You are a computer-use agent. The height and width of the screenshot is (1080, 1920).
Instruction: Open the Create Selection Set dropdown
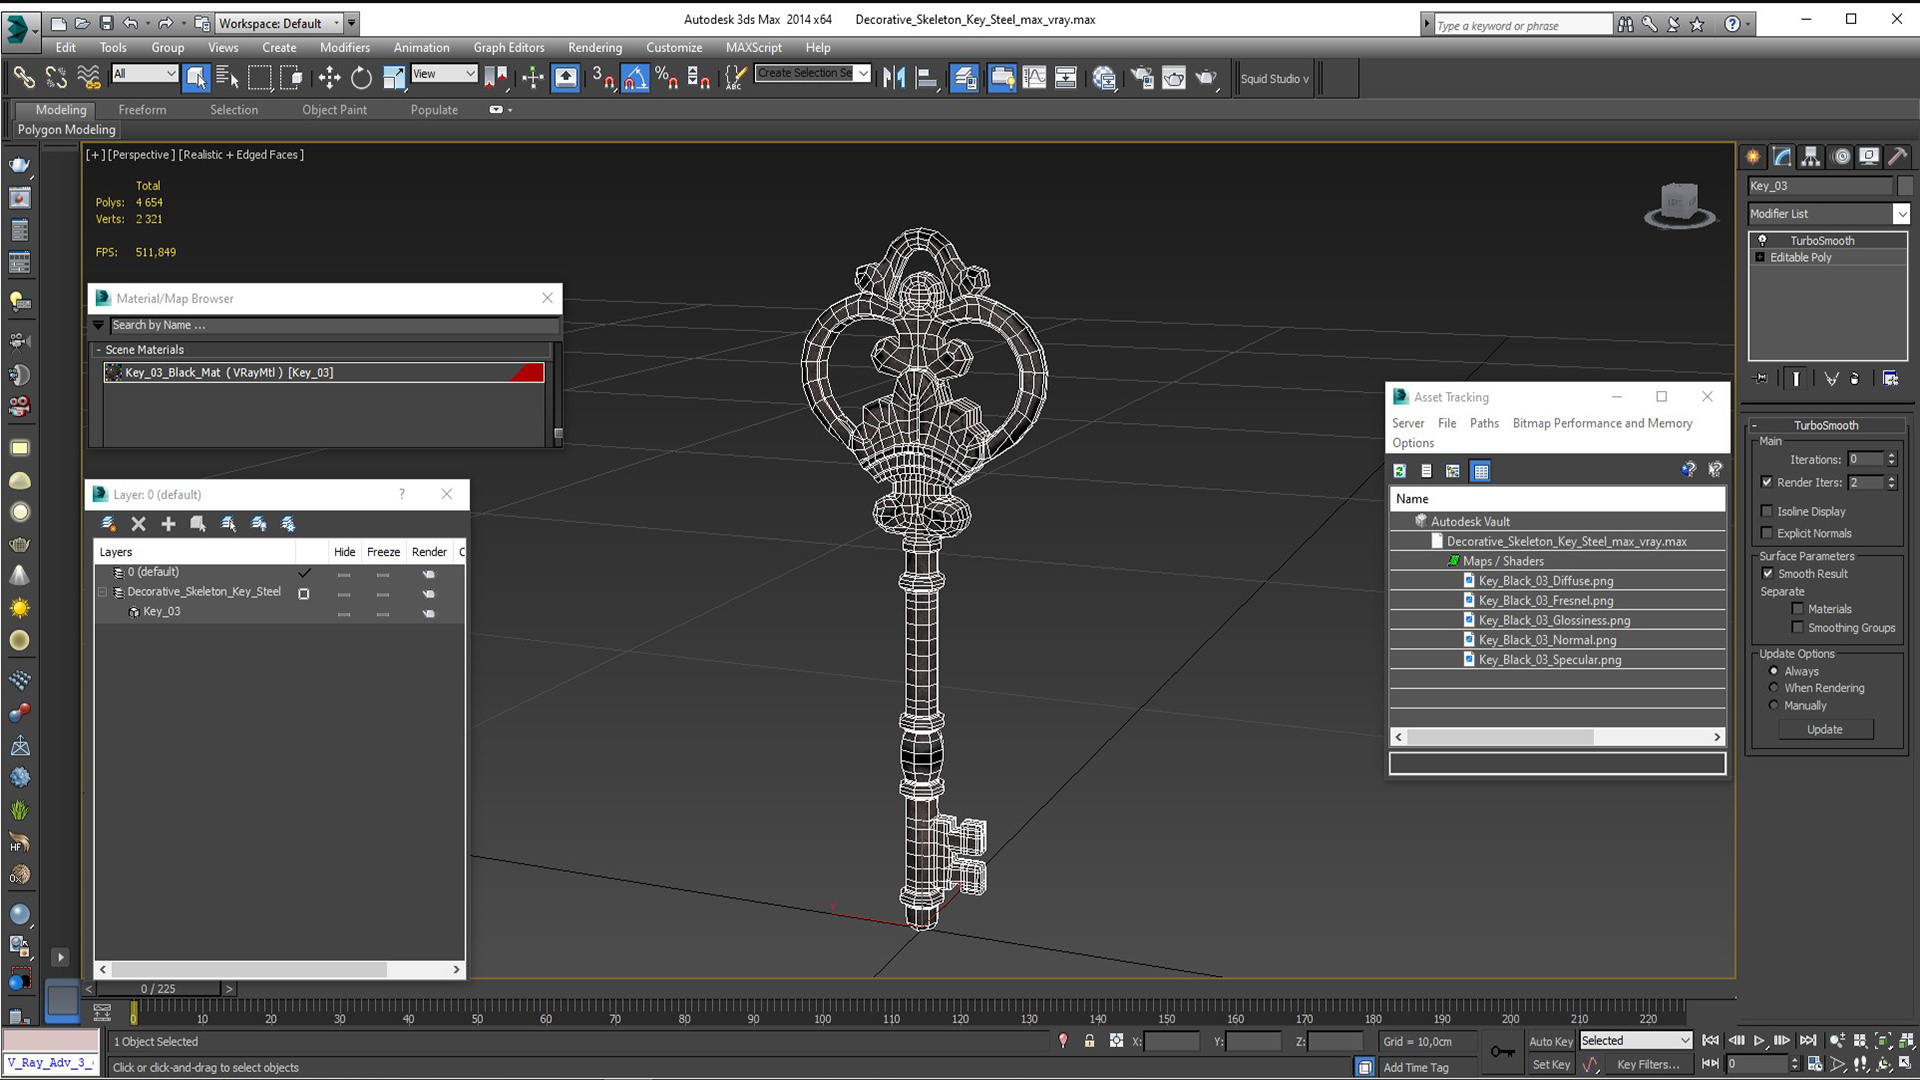863,73
